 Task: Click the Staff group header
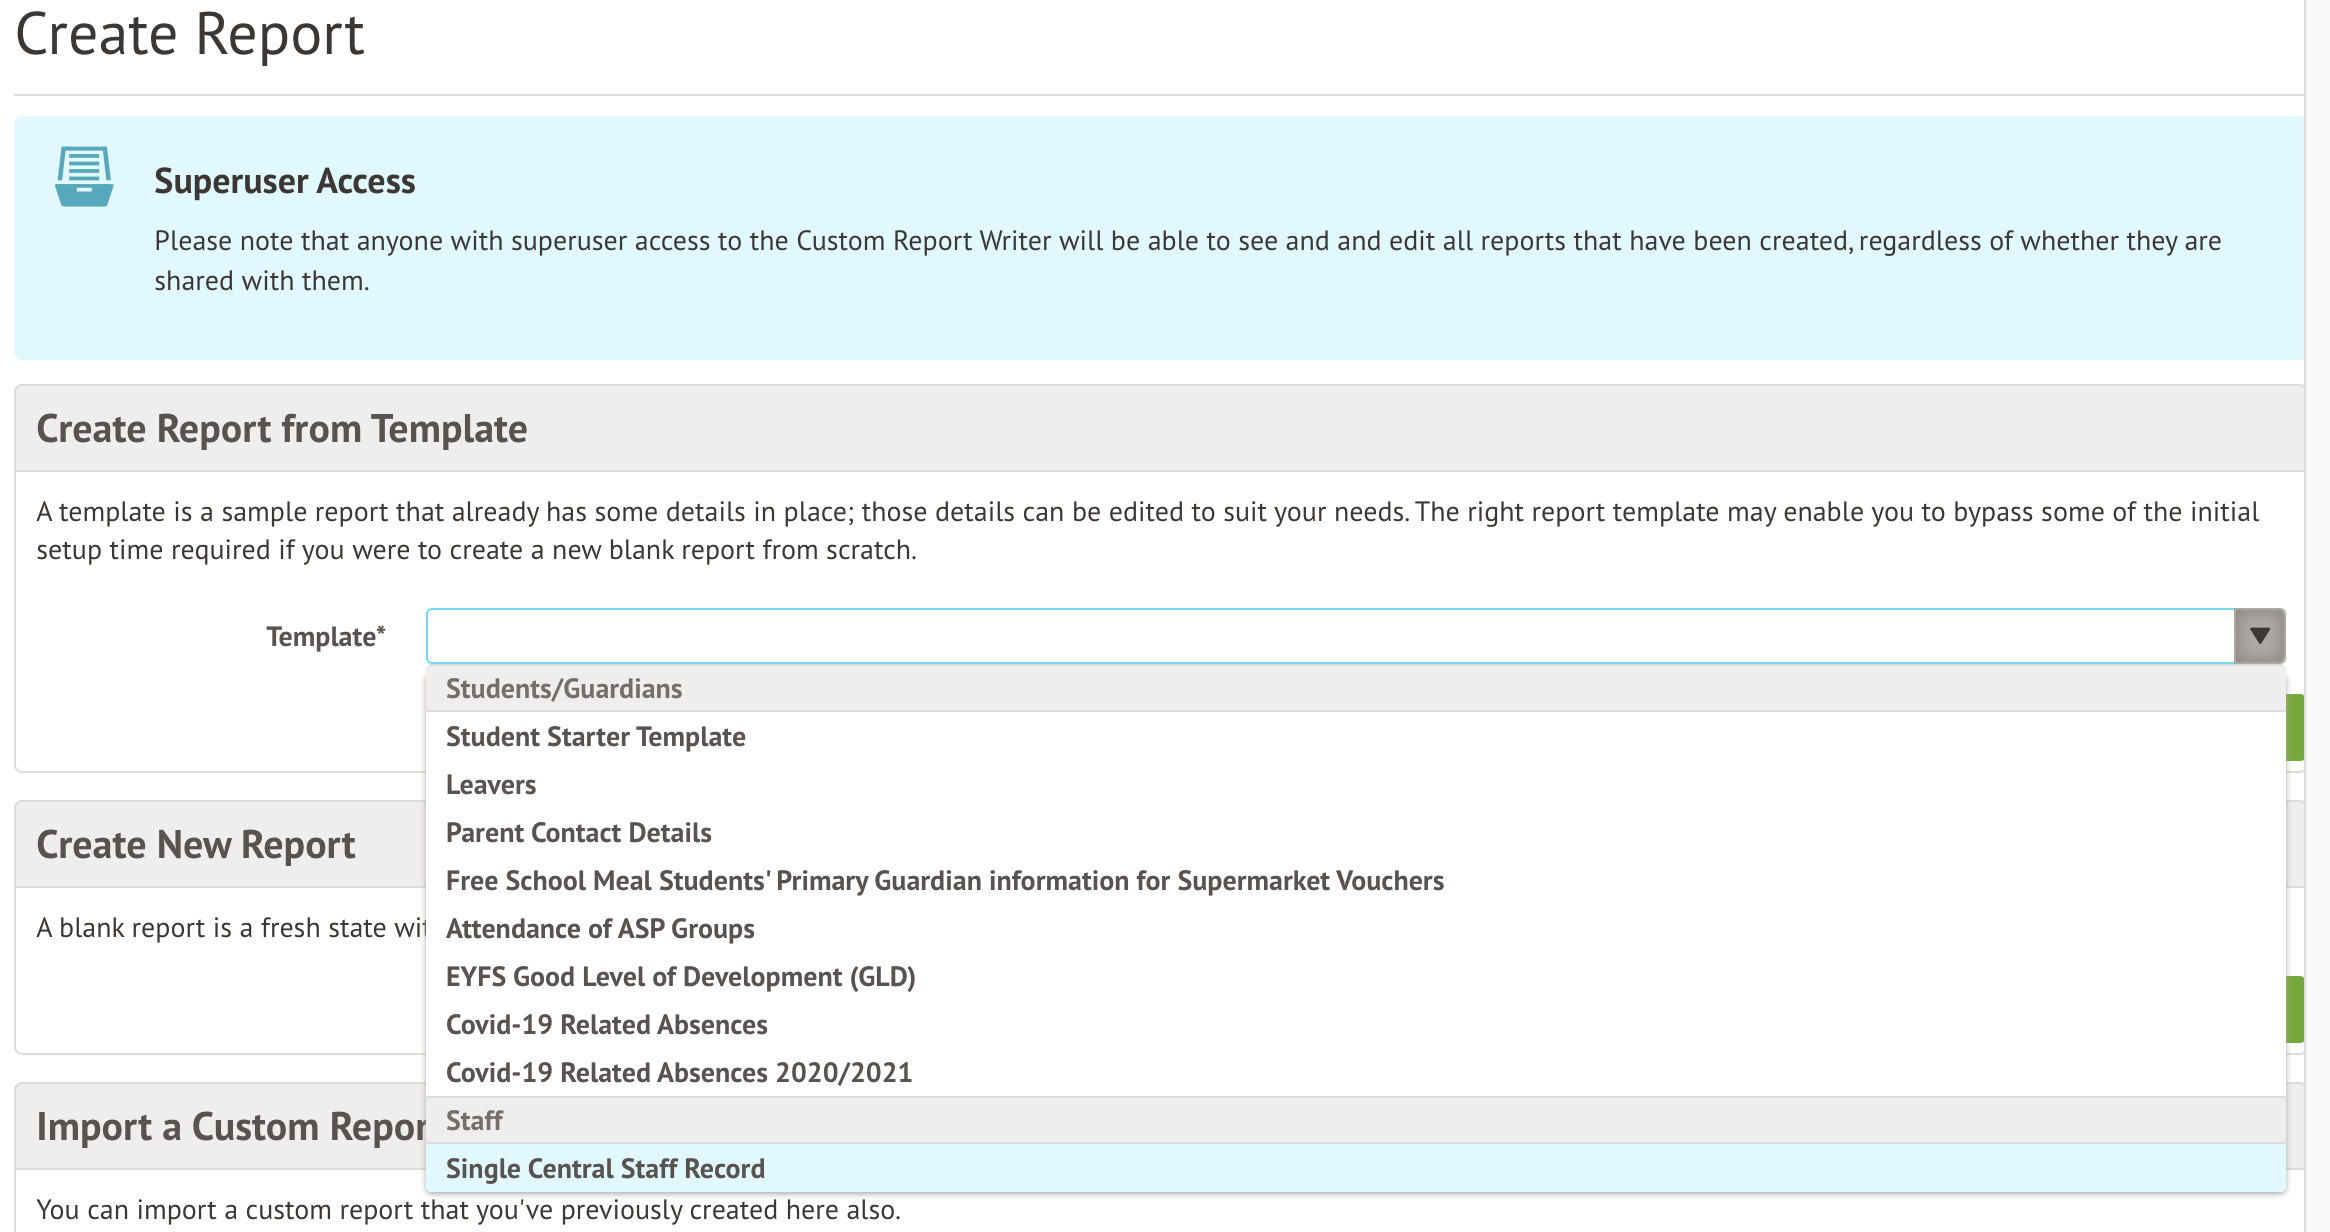pyautogui.click(x=474, y=1120)
